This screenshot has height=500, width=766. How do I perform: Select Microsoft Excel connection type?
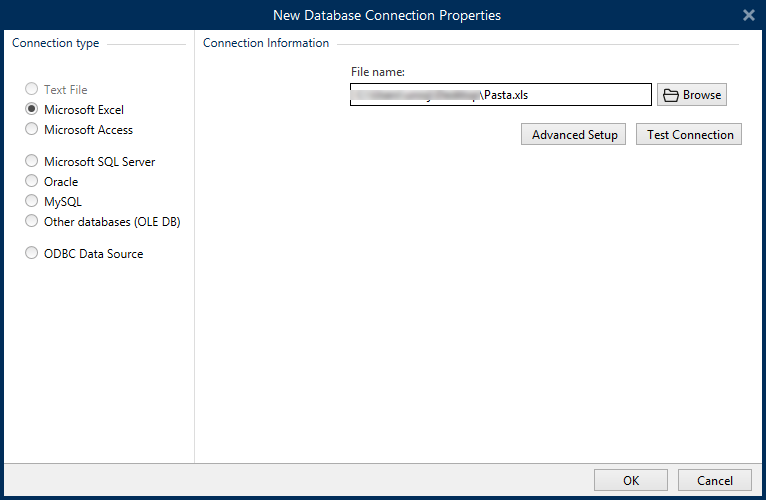tap(32, 110)
